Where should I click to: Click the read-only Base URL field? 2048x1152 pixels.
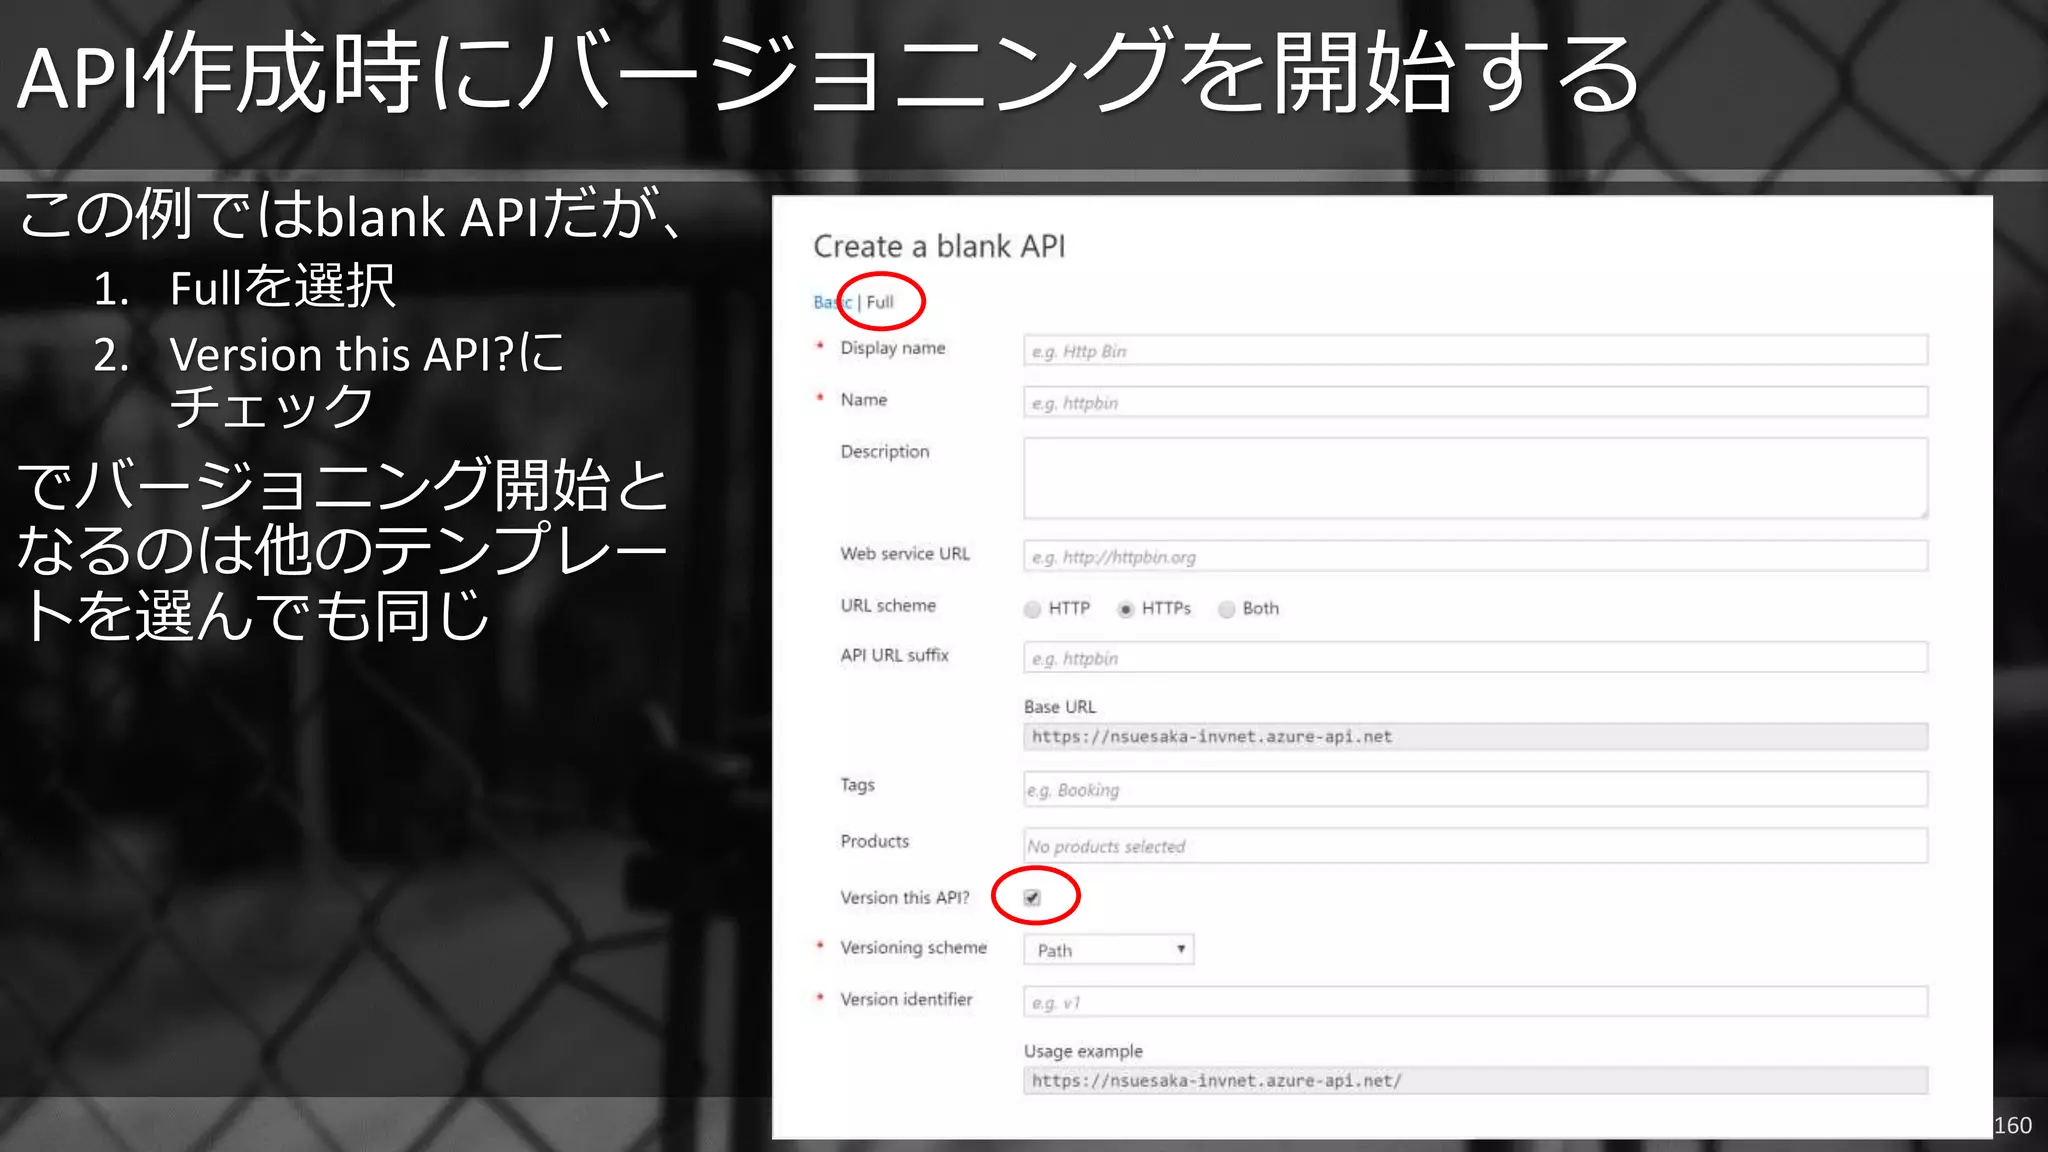coord(1475,737)
